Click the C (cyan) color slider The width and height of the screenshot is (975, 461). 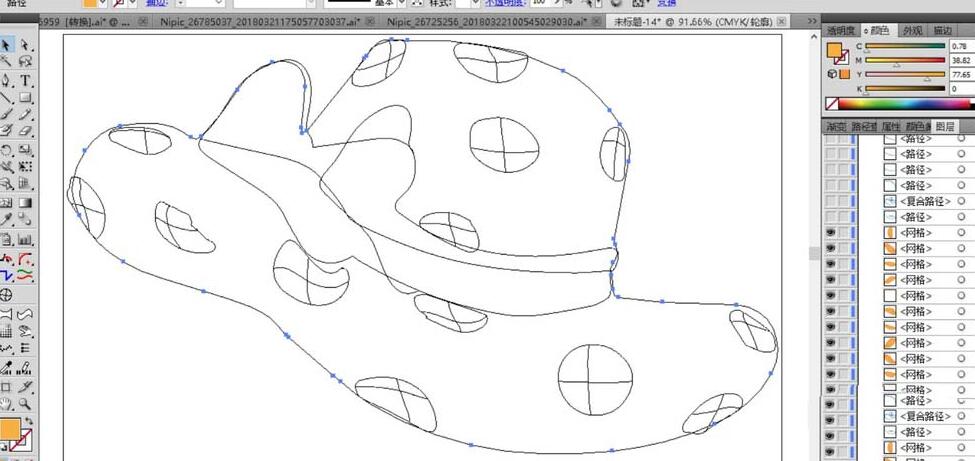coord(905,47)
